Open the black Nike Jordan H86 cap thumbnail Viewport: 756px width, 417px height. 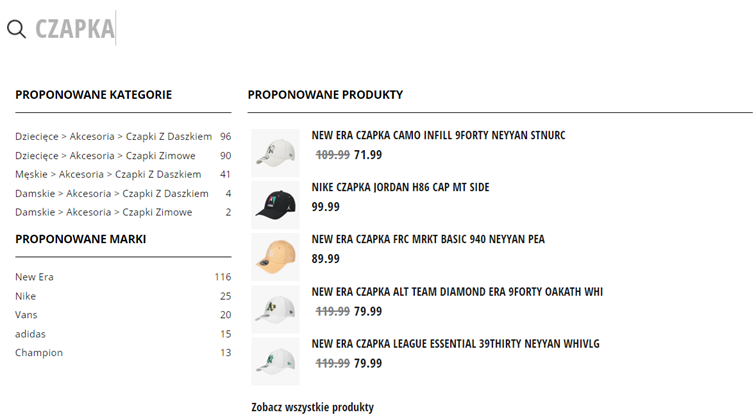point(275,205)
